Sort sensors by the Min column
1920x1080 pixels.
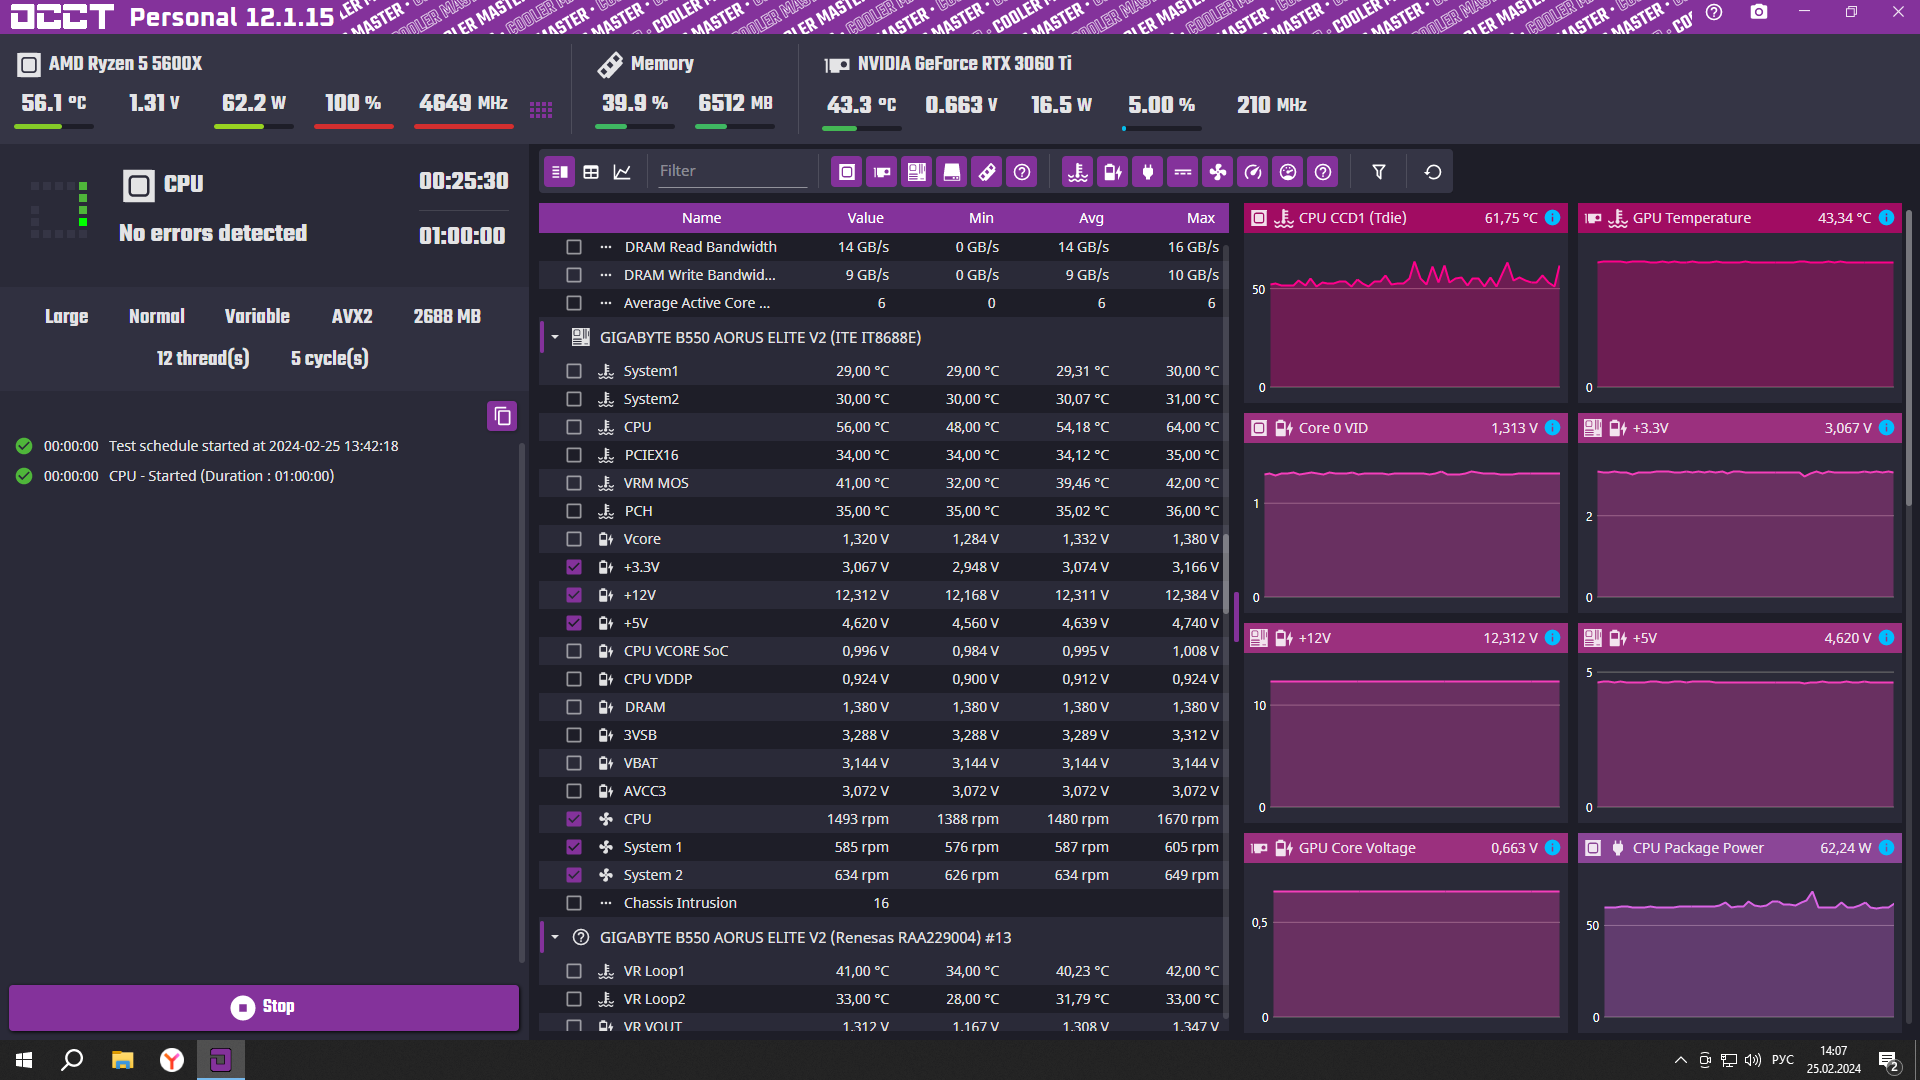pyautogui.click(x=981, y=218)
